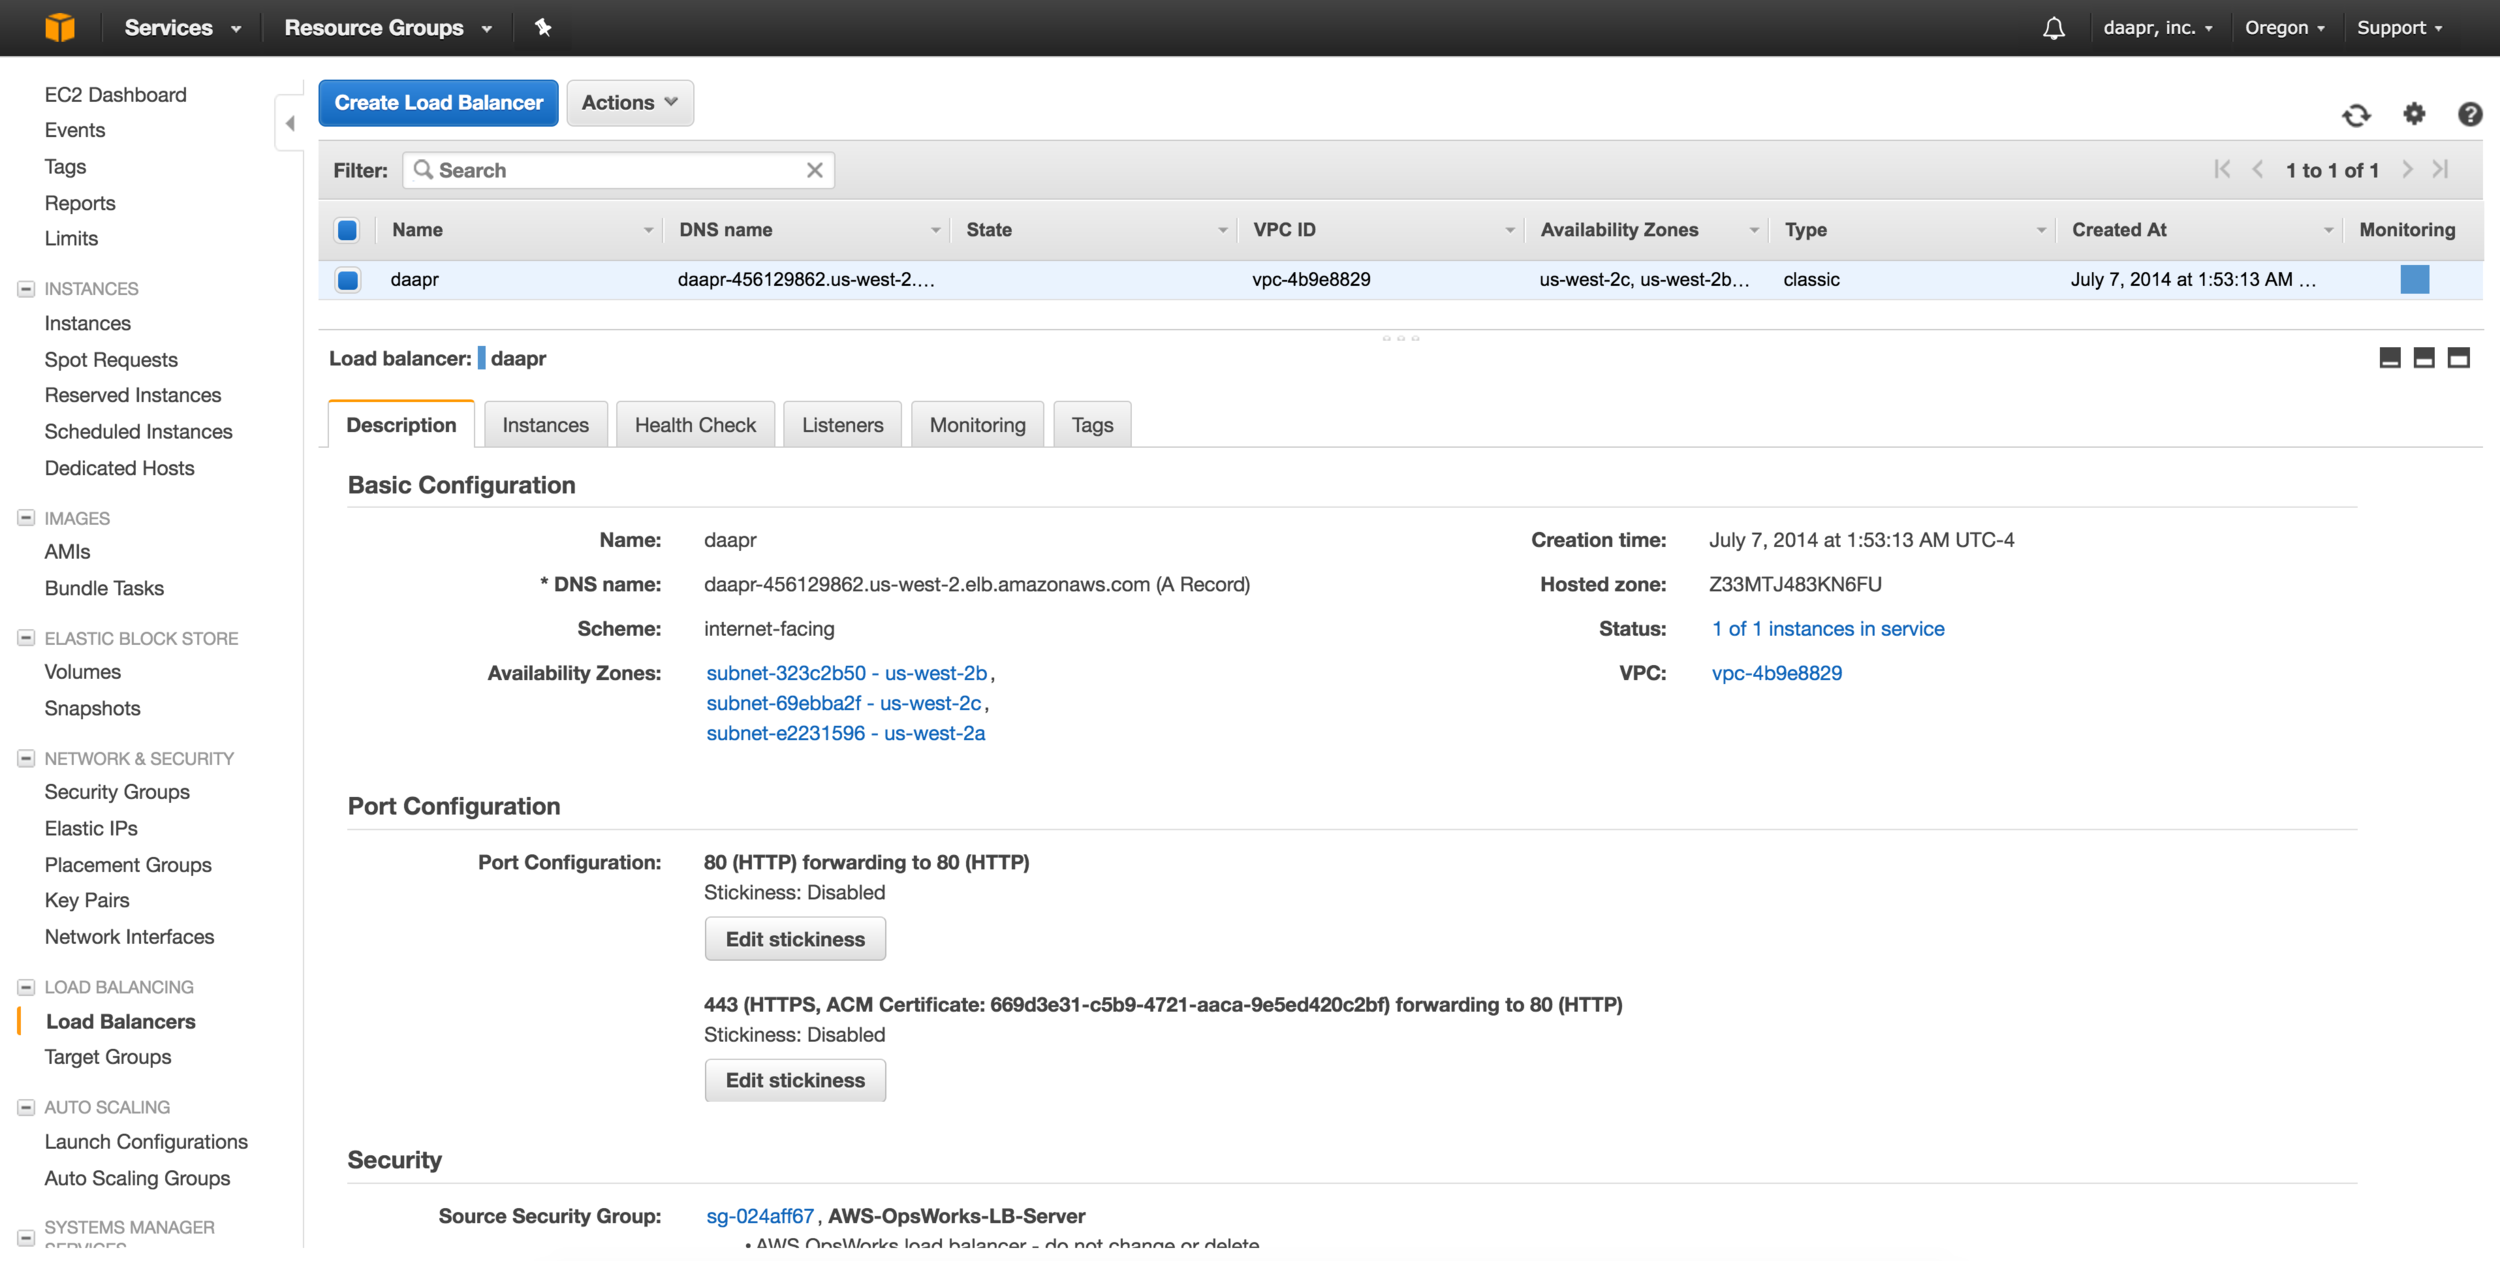Open the Tags tab
The width and height of the screenshot is (2500, 1261).
tap(1093, 425)
